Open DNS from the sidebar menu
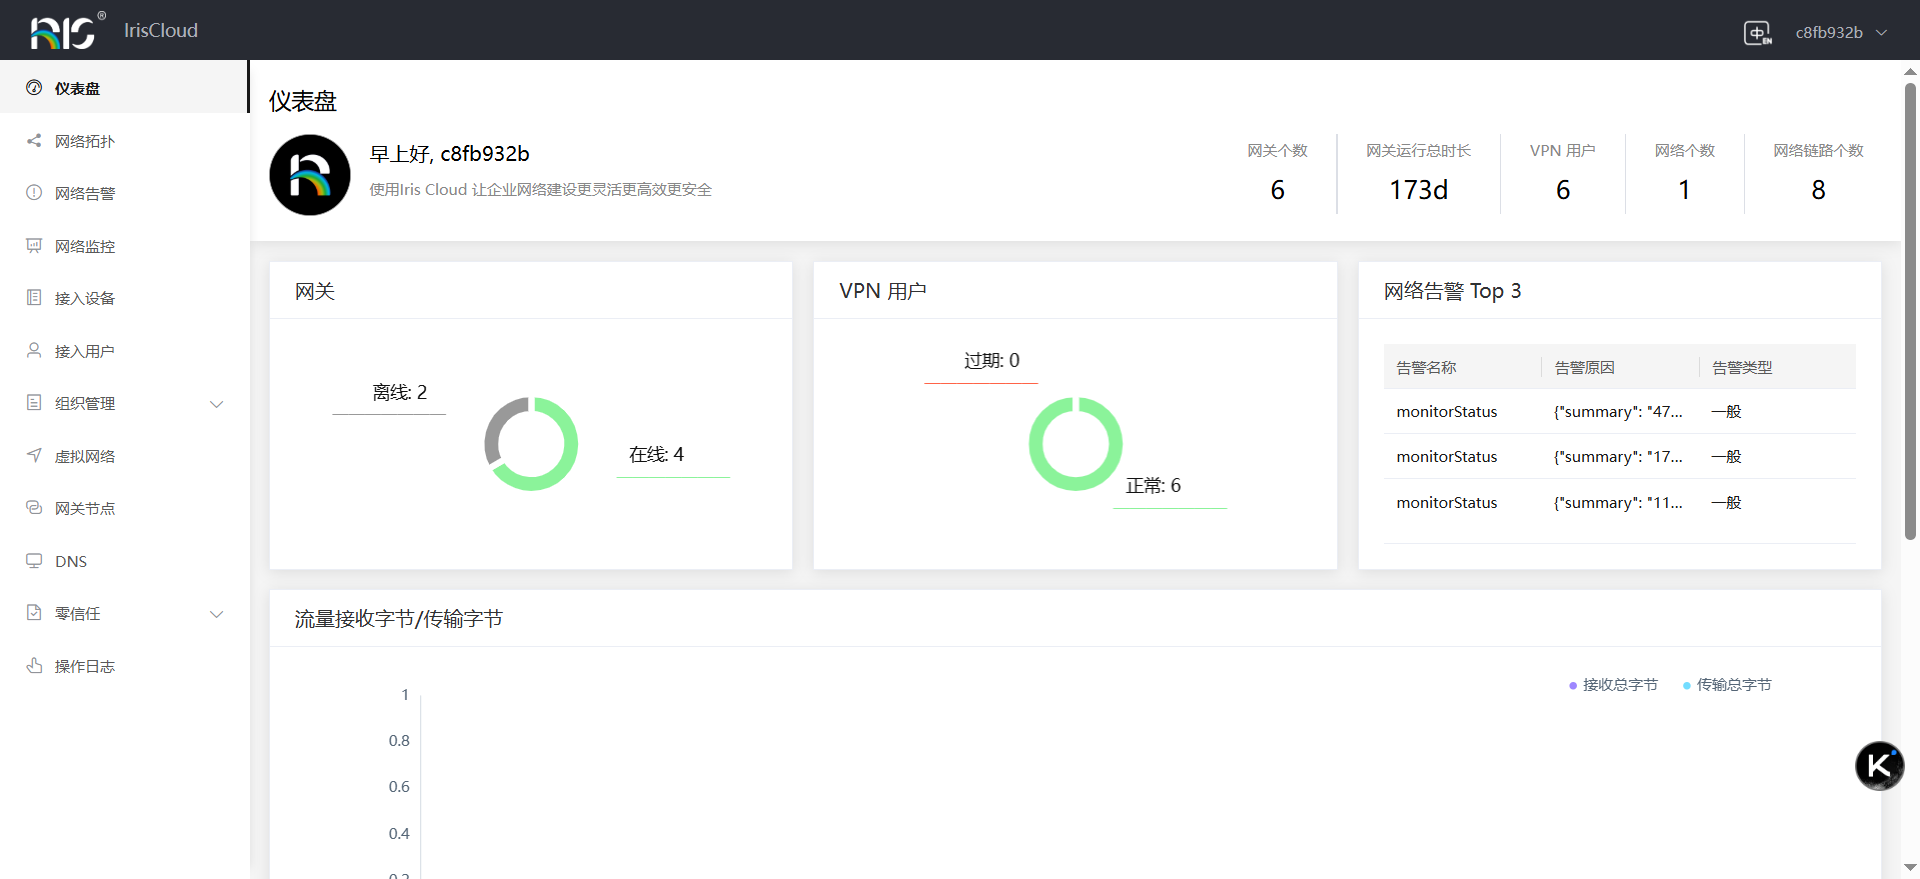The width and height of the screenshot is (1920, 879). click(71, 562)
